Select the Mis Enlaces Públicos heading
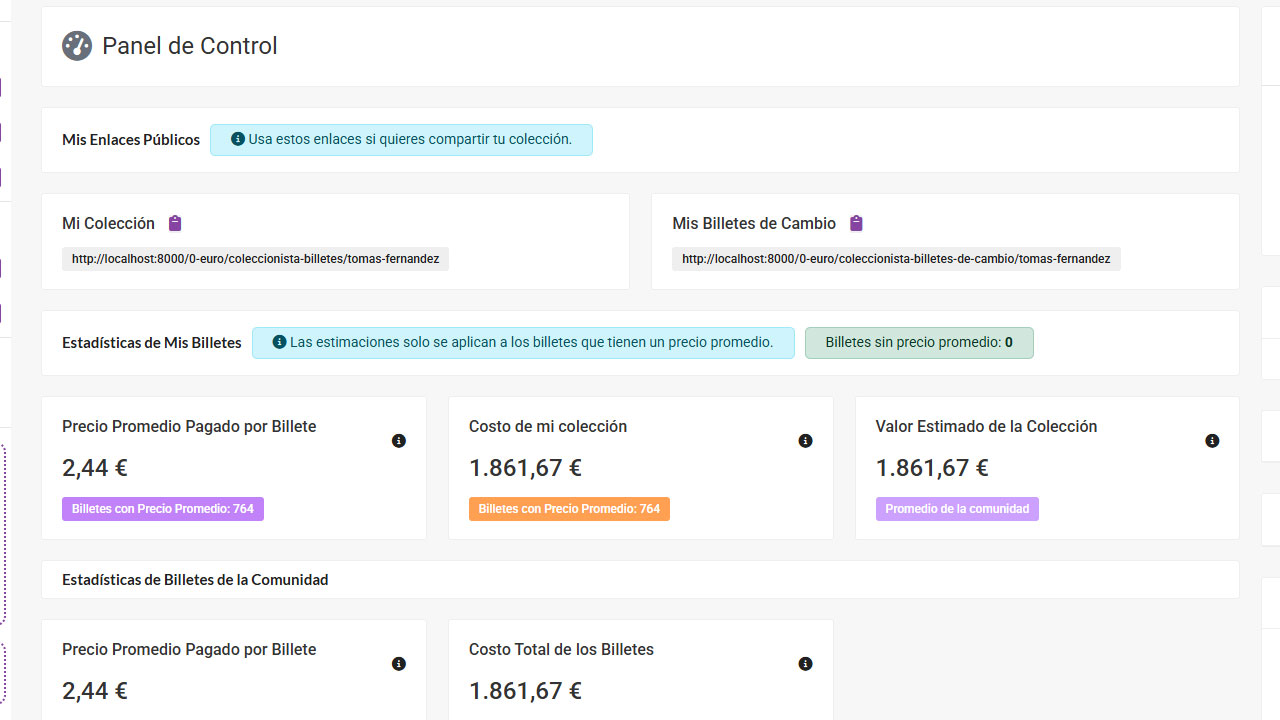Viewport: 1280px width, 720px height. [131, 140]
